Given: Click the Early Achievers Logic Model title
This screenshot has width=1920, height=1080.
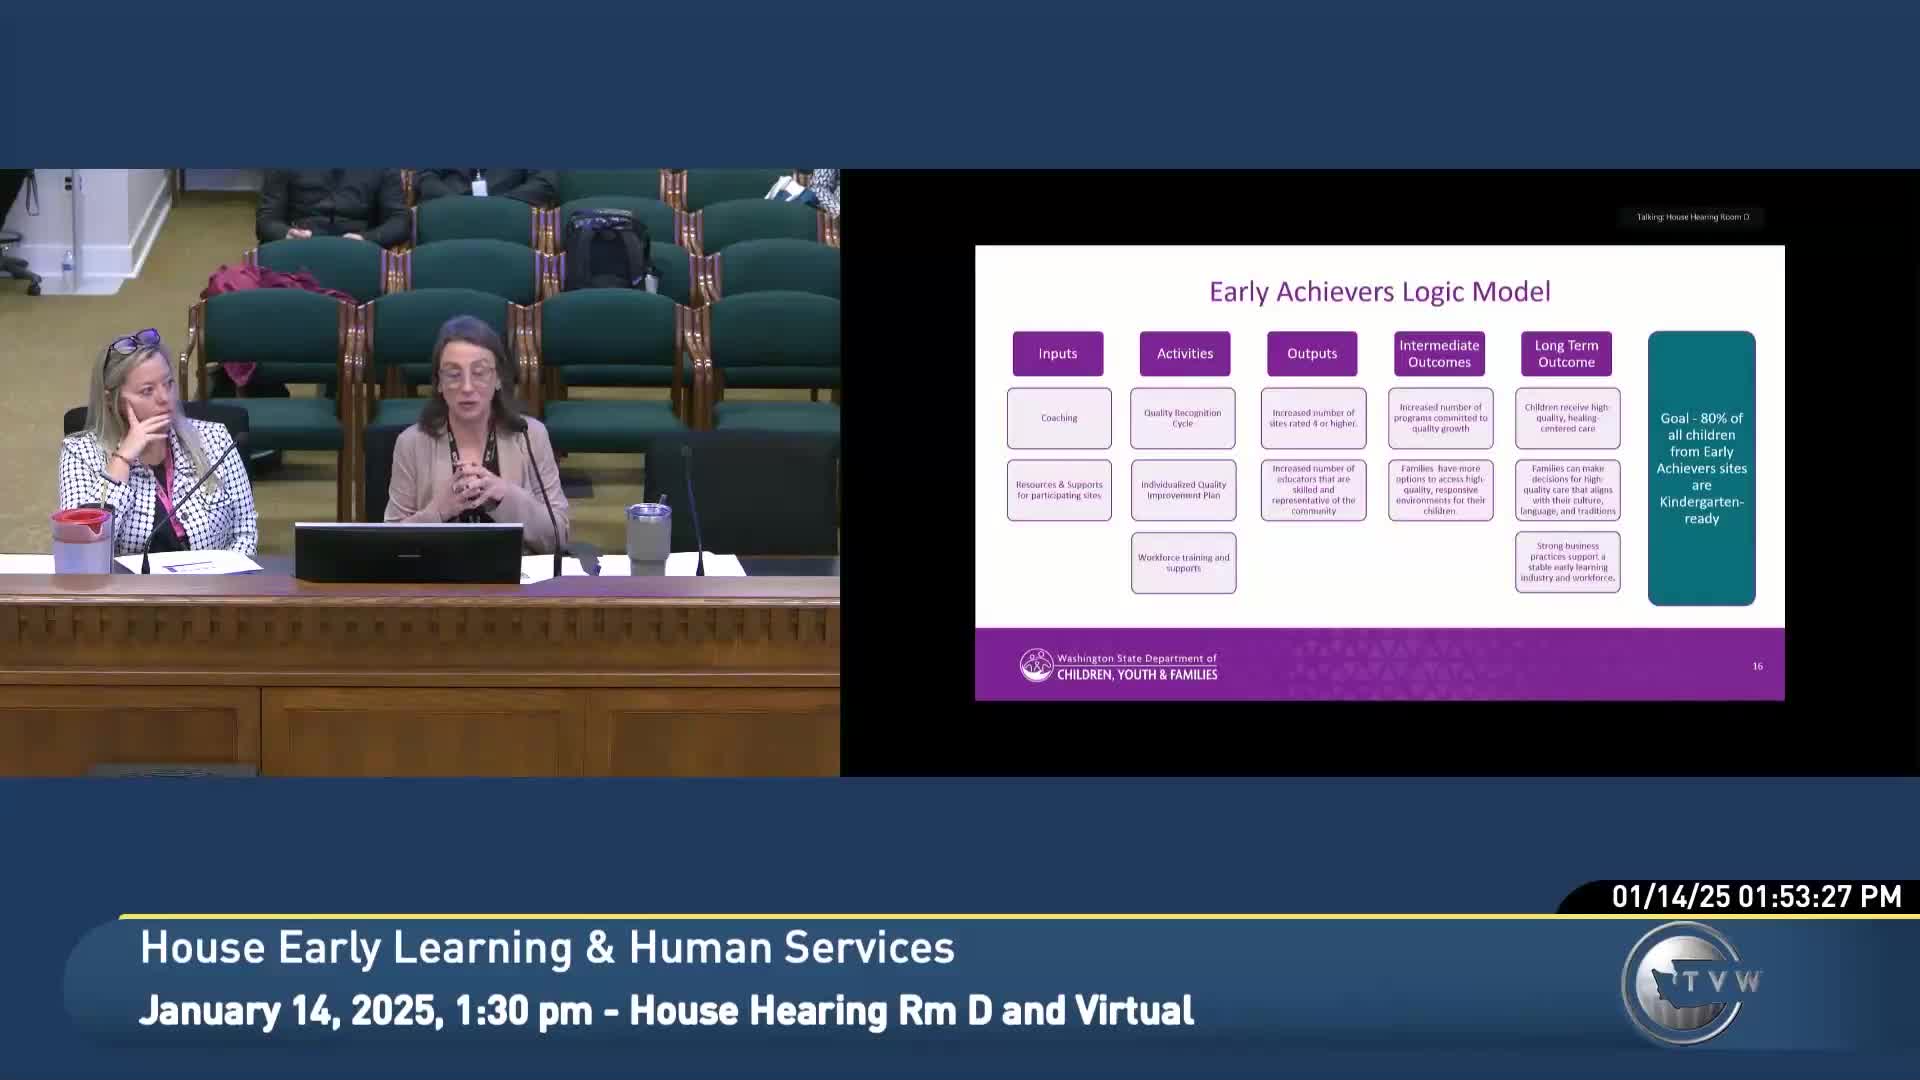Looking at the screenshot, I should pos(1379,292).
